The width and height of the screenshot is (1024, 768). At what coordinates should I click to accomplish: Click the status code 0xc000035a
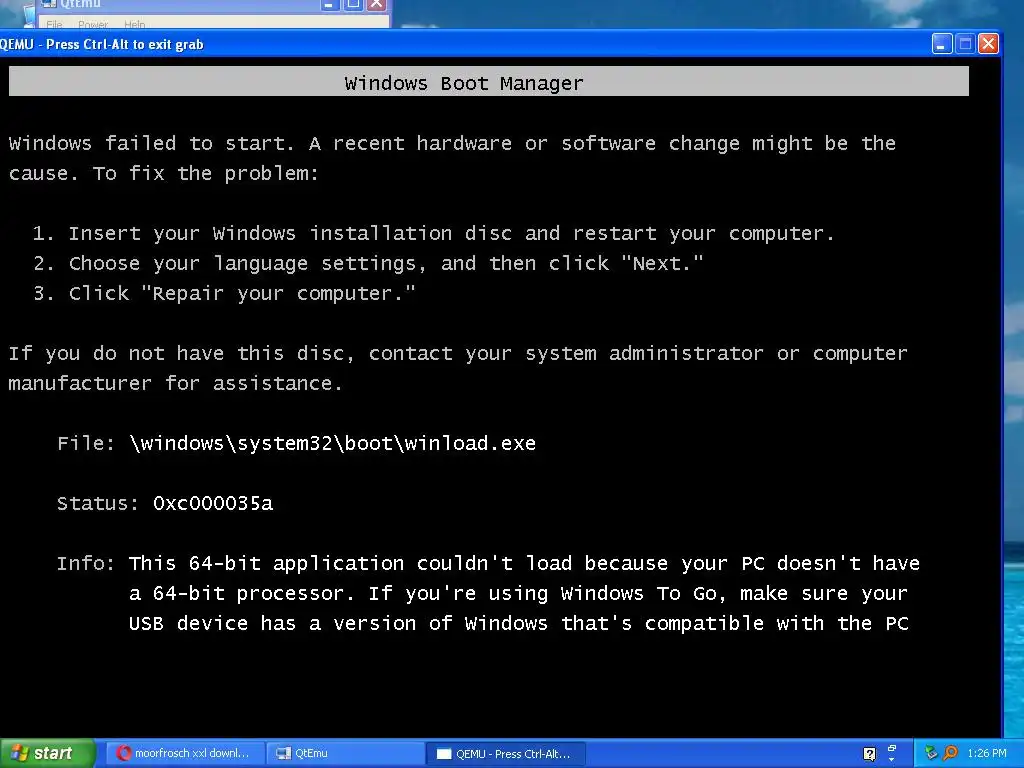click(x=213, y=504)
